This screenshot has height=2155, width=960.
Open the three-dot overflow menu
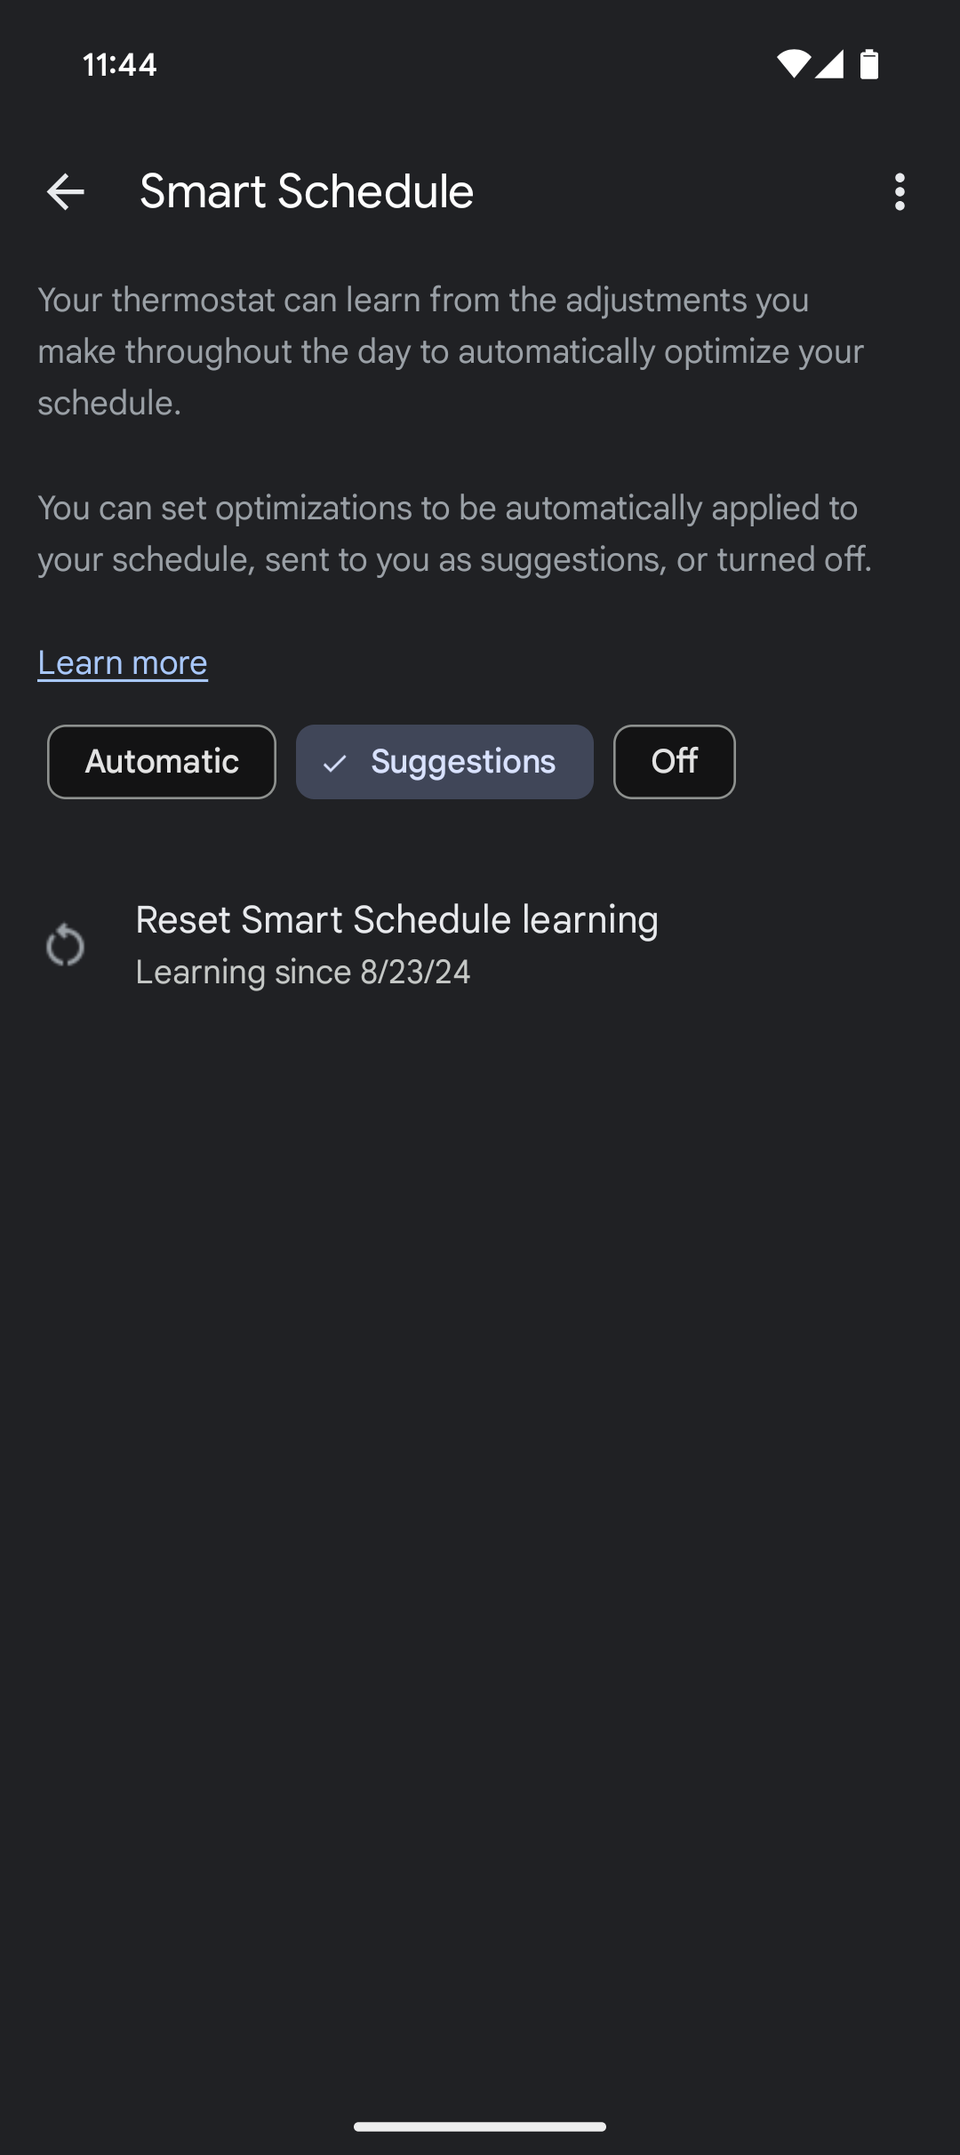900,192
